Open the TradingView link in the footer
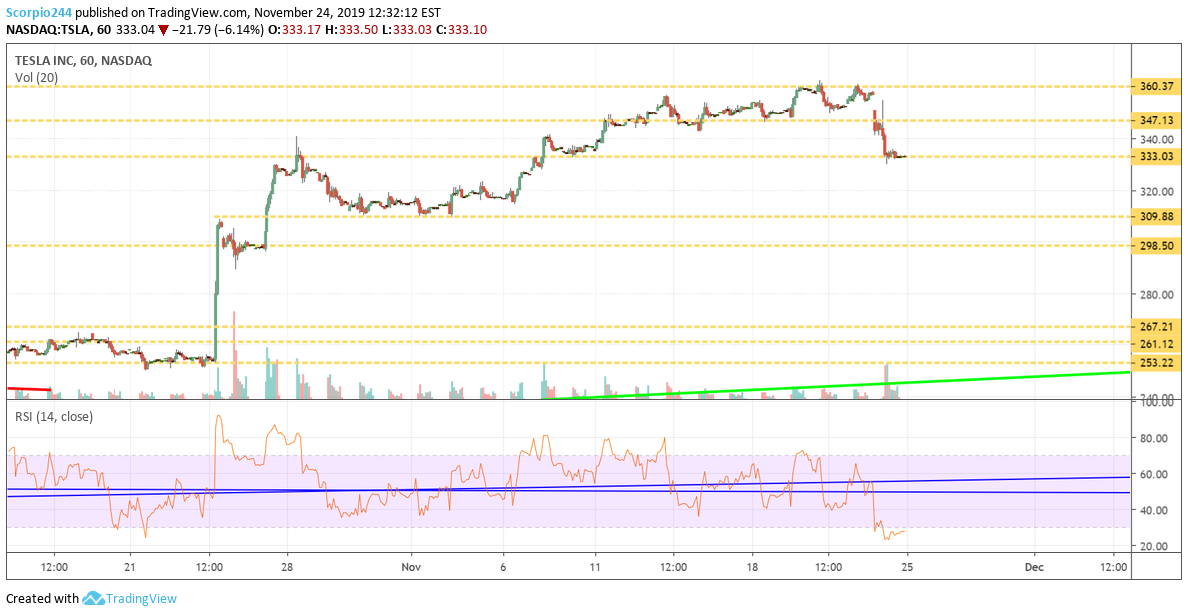The width and height of the screenshot is (1188, 616). [141, 599]
